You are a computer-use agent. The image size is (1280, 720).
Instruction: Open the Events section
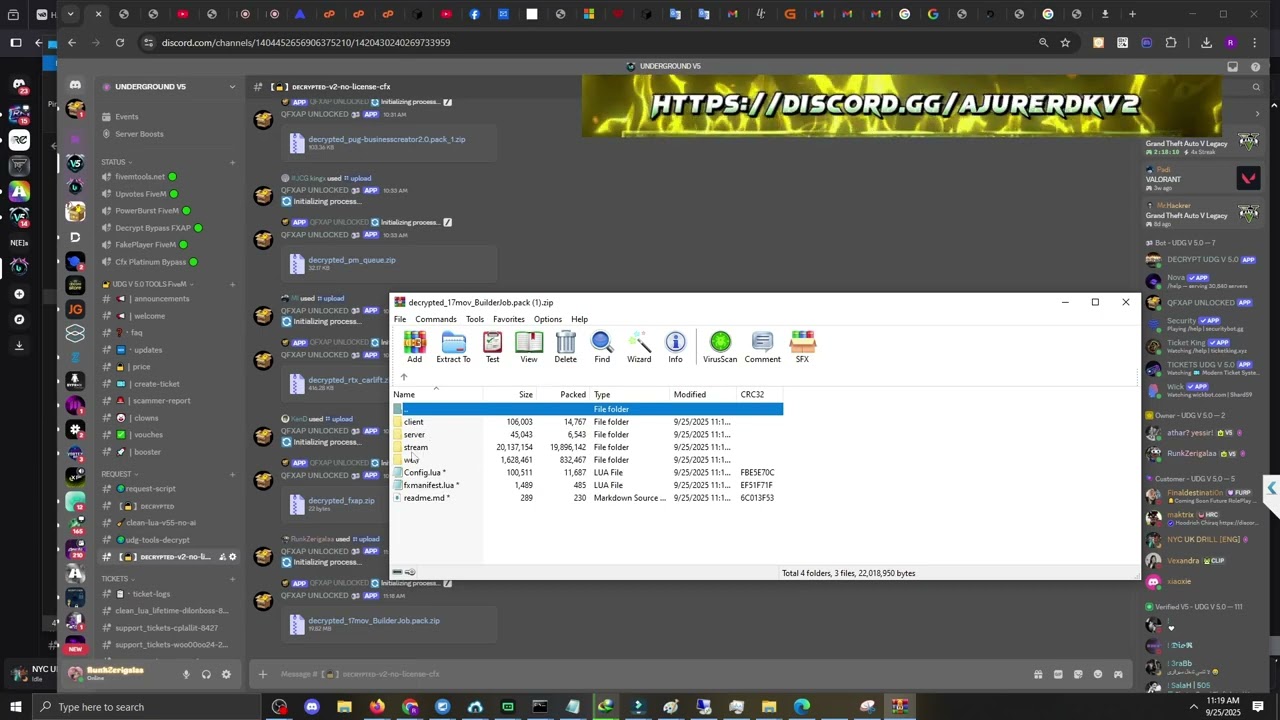(x=127, y=117)
